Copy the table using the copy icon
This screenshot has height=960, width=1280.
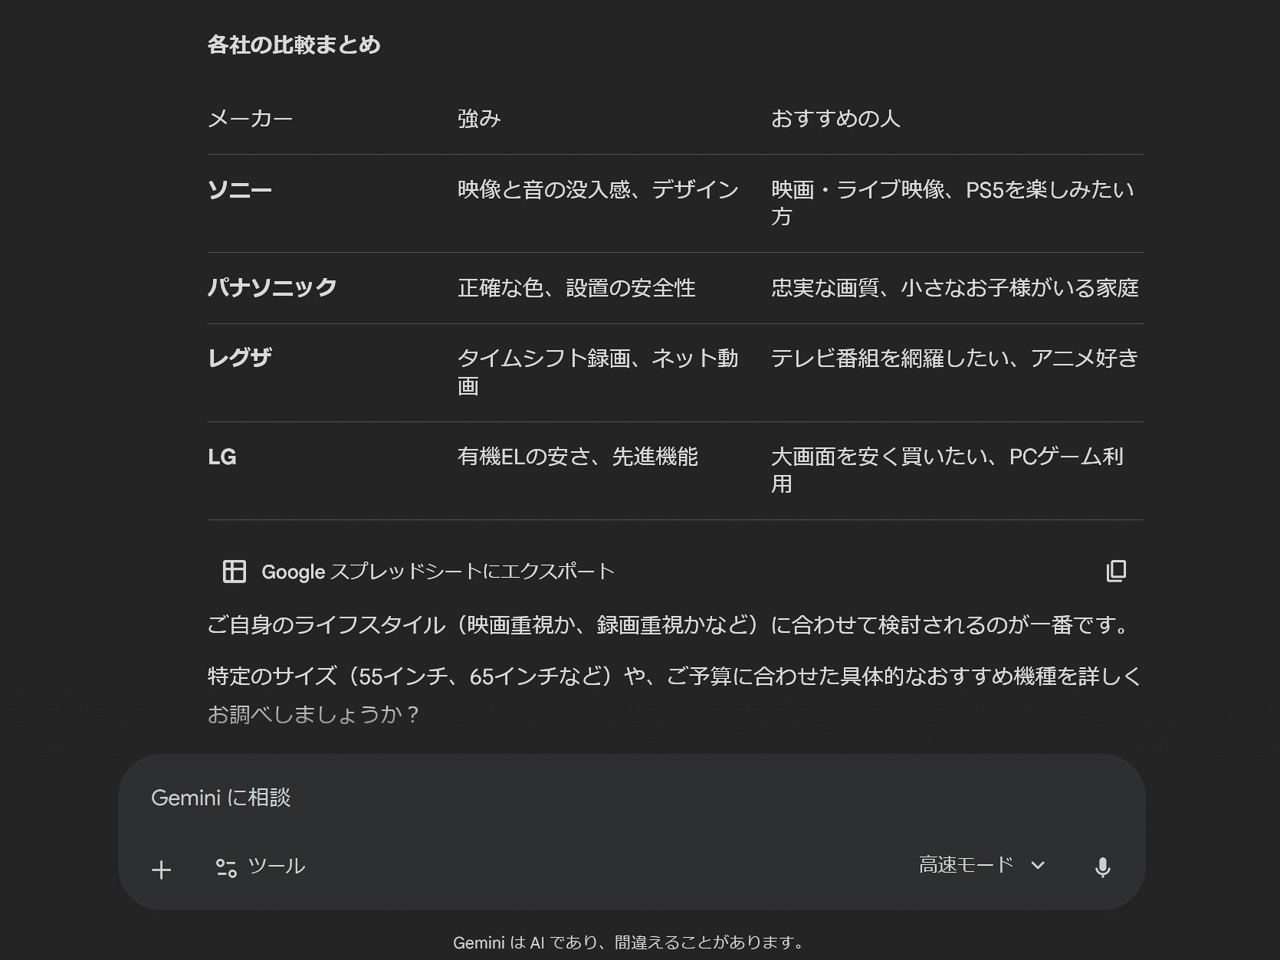tap(1116, 571)
